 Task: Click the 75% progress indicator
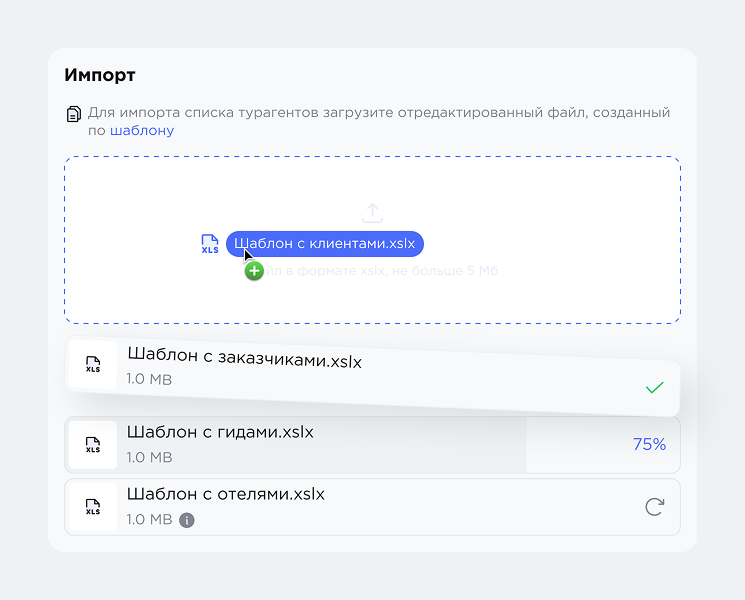649,445
